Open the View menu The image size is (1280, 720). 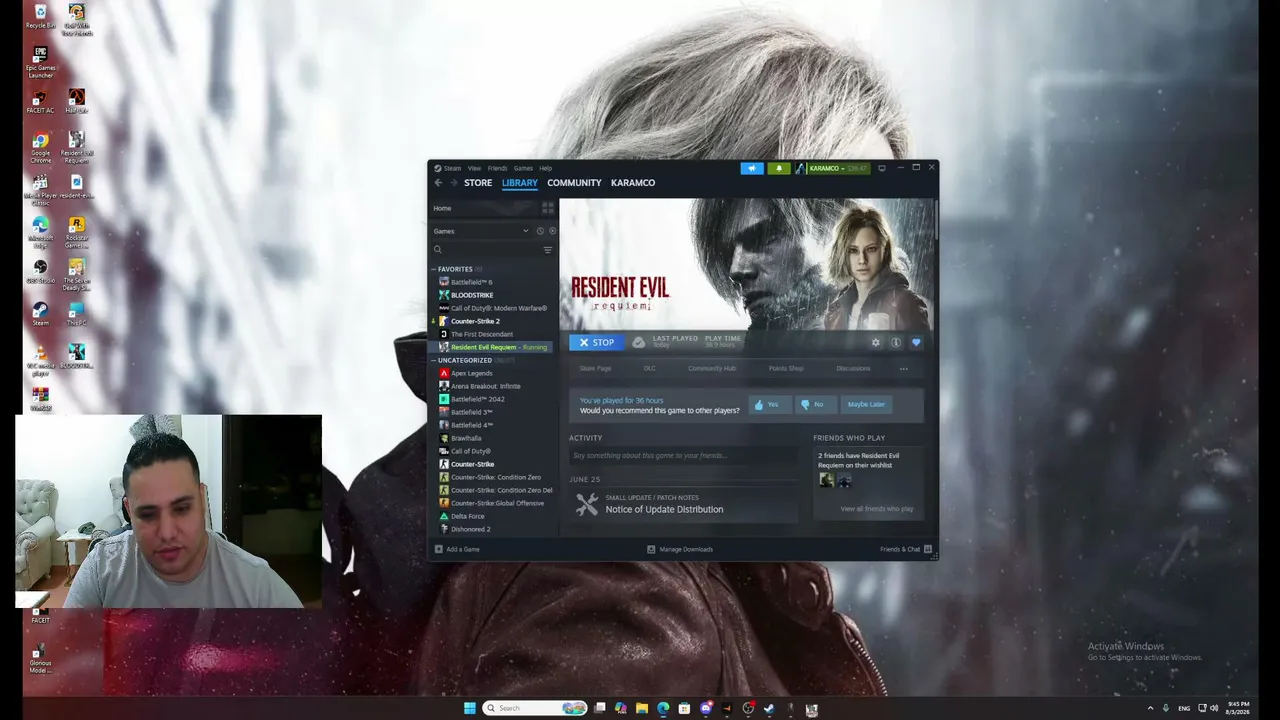click(474, 168)
